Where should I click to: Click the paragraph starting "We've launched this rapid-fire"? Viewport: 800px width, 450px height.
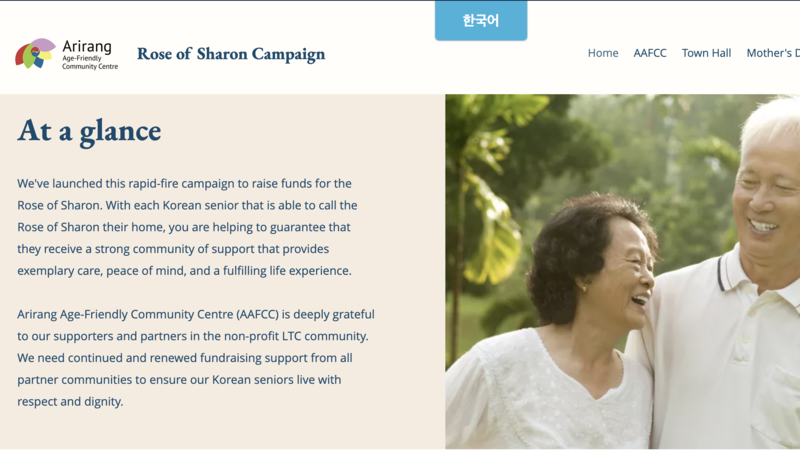tap(186, 227)
